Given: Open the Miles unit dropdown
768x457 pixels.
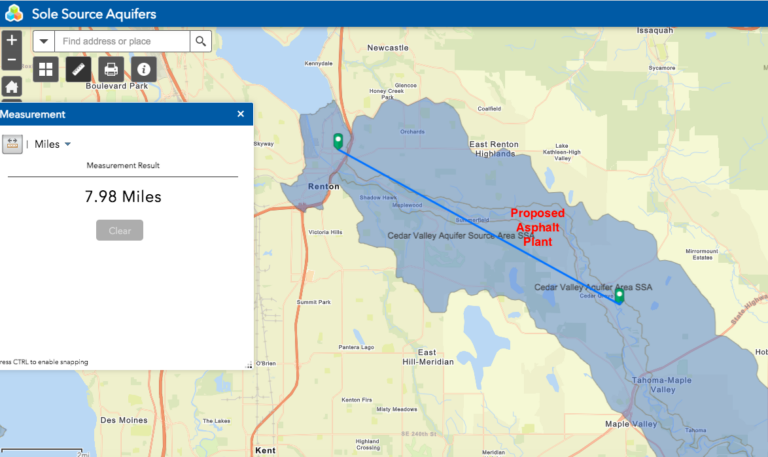Looking at the screenshot, I should coord(53,144).
